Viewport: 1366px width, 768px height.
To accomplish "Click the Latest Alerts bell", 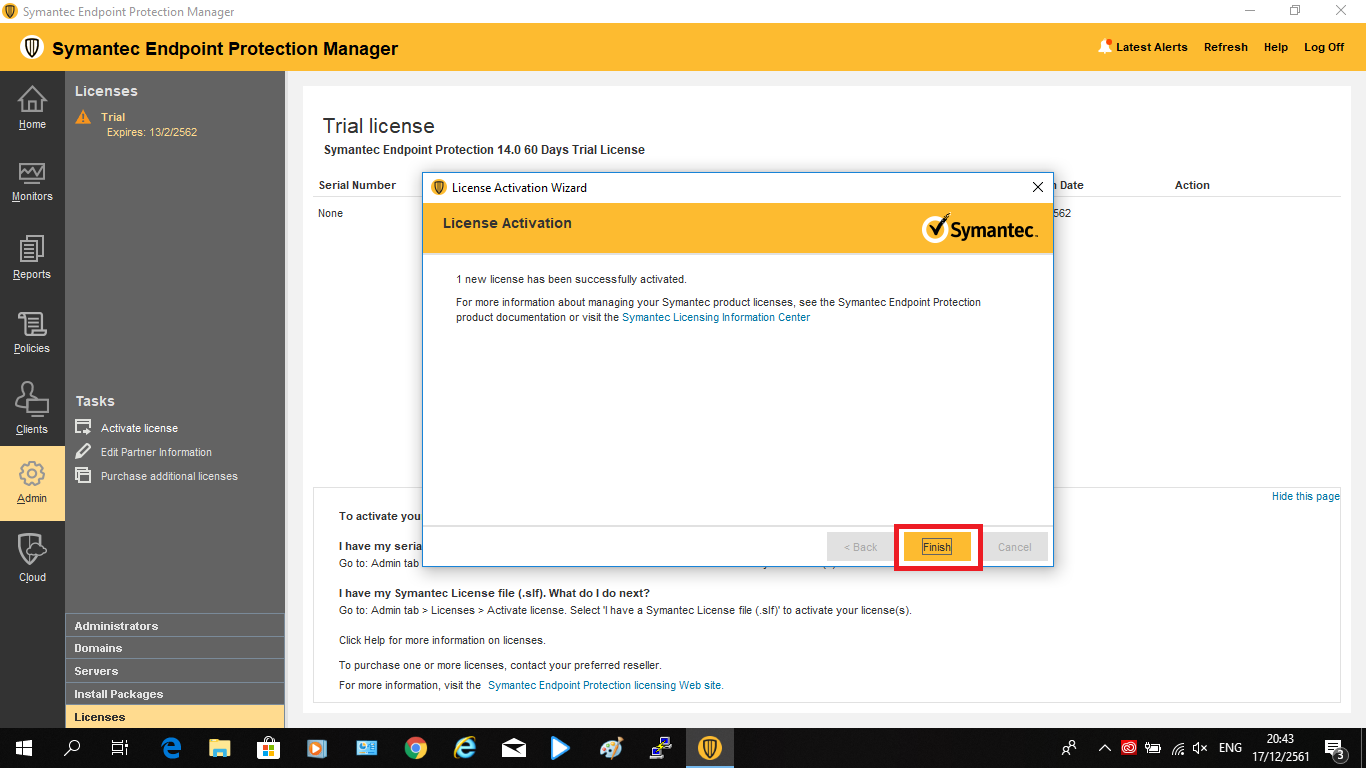I will pos(1105,47).
